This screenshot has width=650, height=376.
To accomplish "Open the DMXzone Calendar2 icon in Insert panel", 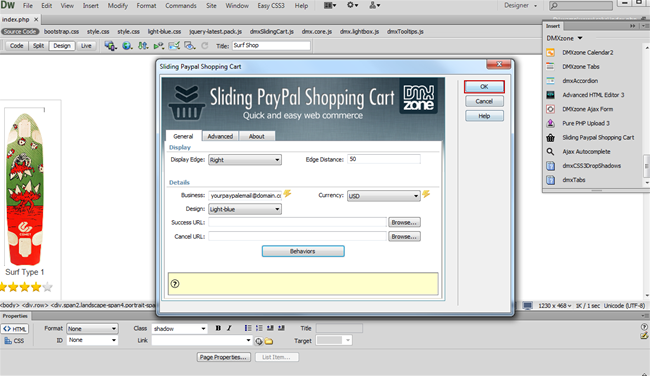I will click(550, 53).
